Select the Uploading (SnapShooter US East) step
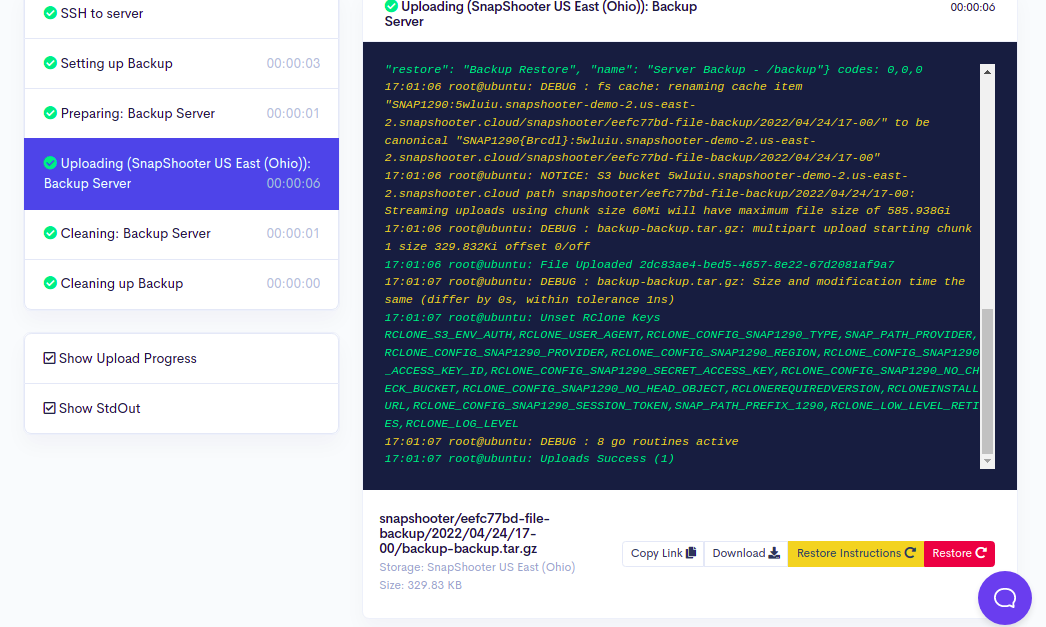The width and height of the screenshot is (1046, 627). (x=181, y=174)
